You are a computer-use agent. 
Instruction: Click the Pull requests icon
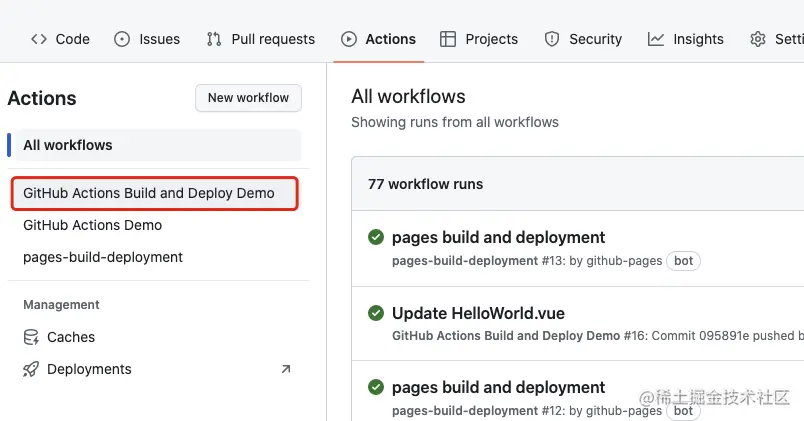click(x=214, y=39)
